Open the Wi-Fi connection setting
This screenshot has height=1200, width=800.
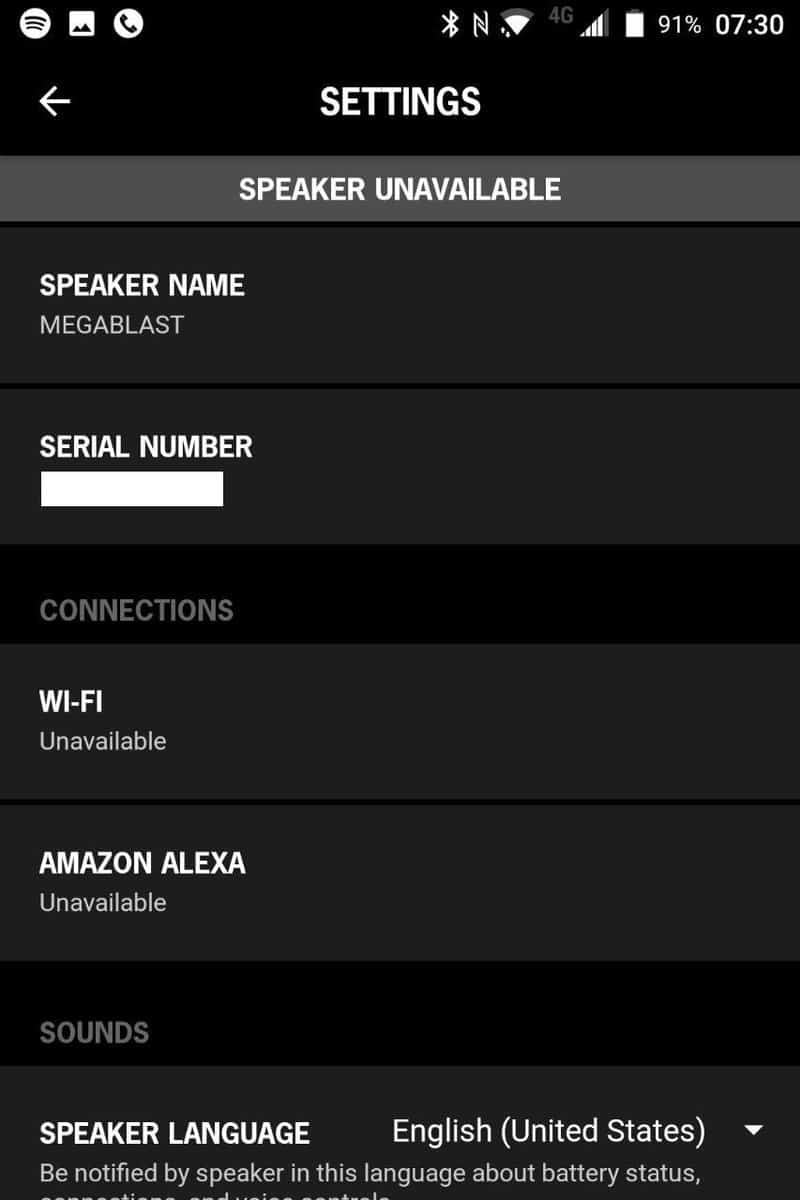click(400, 720)
